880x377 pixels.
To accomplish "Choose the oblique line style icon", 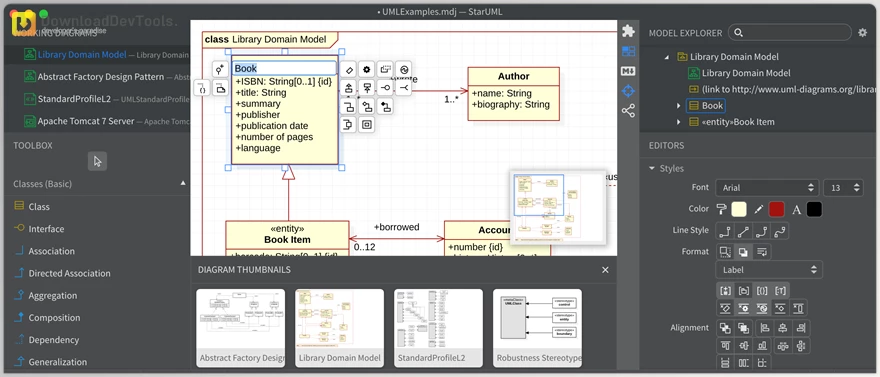I will 744,231.
